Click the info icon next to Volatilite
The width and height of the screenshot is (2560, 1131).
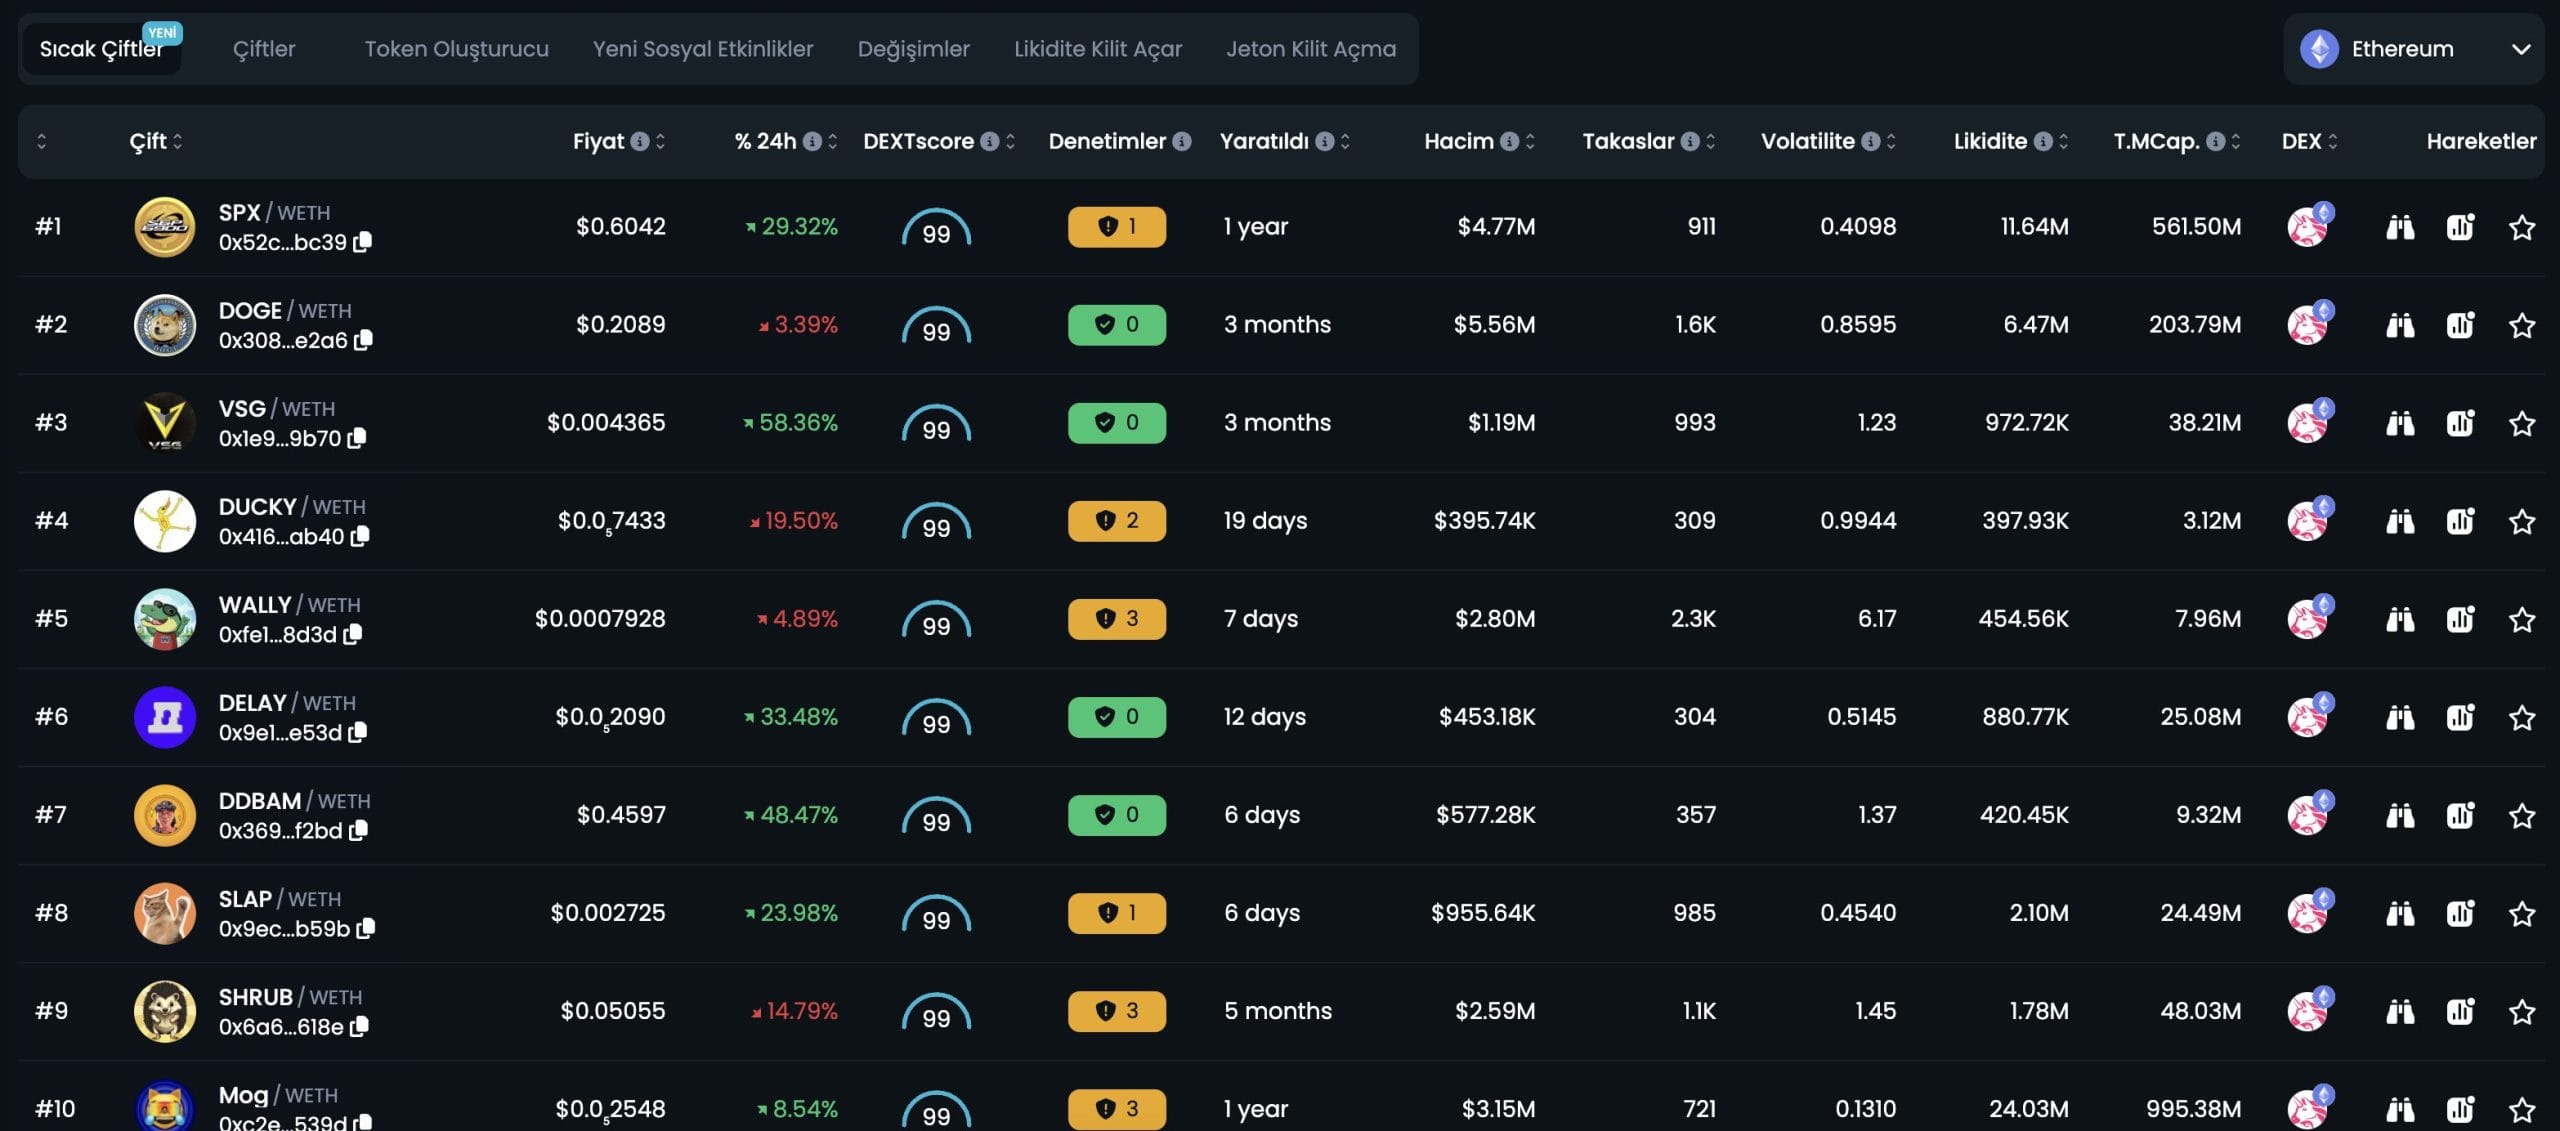pyautogui.click(x=1871, y=141)
